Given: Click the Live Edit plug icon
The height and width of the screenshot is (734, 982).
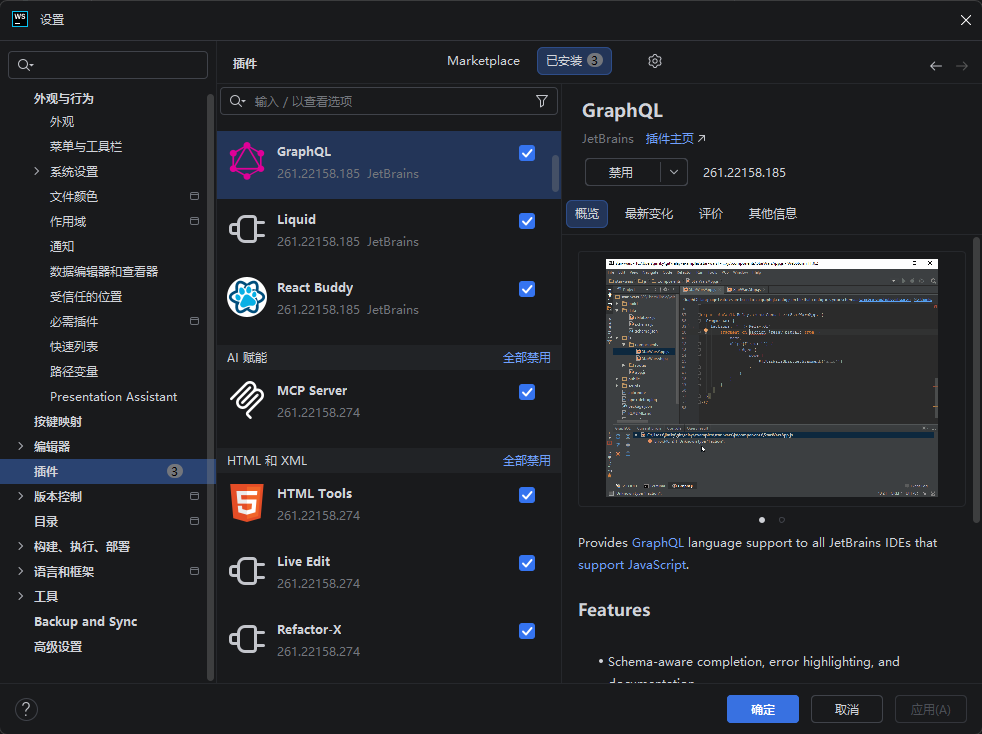Looking at the screenshot, I should coord(247,571).
